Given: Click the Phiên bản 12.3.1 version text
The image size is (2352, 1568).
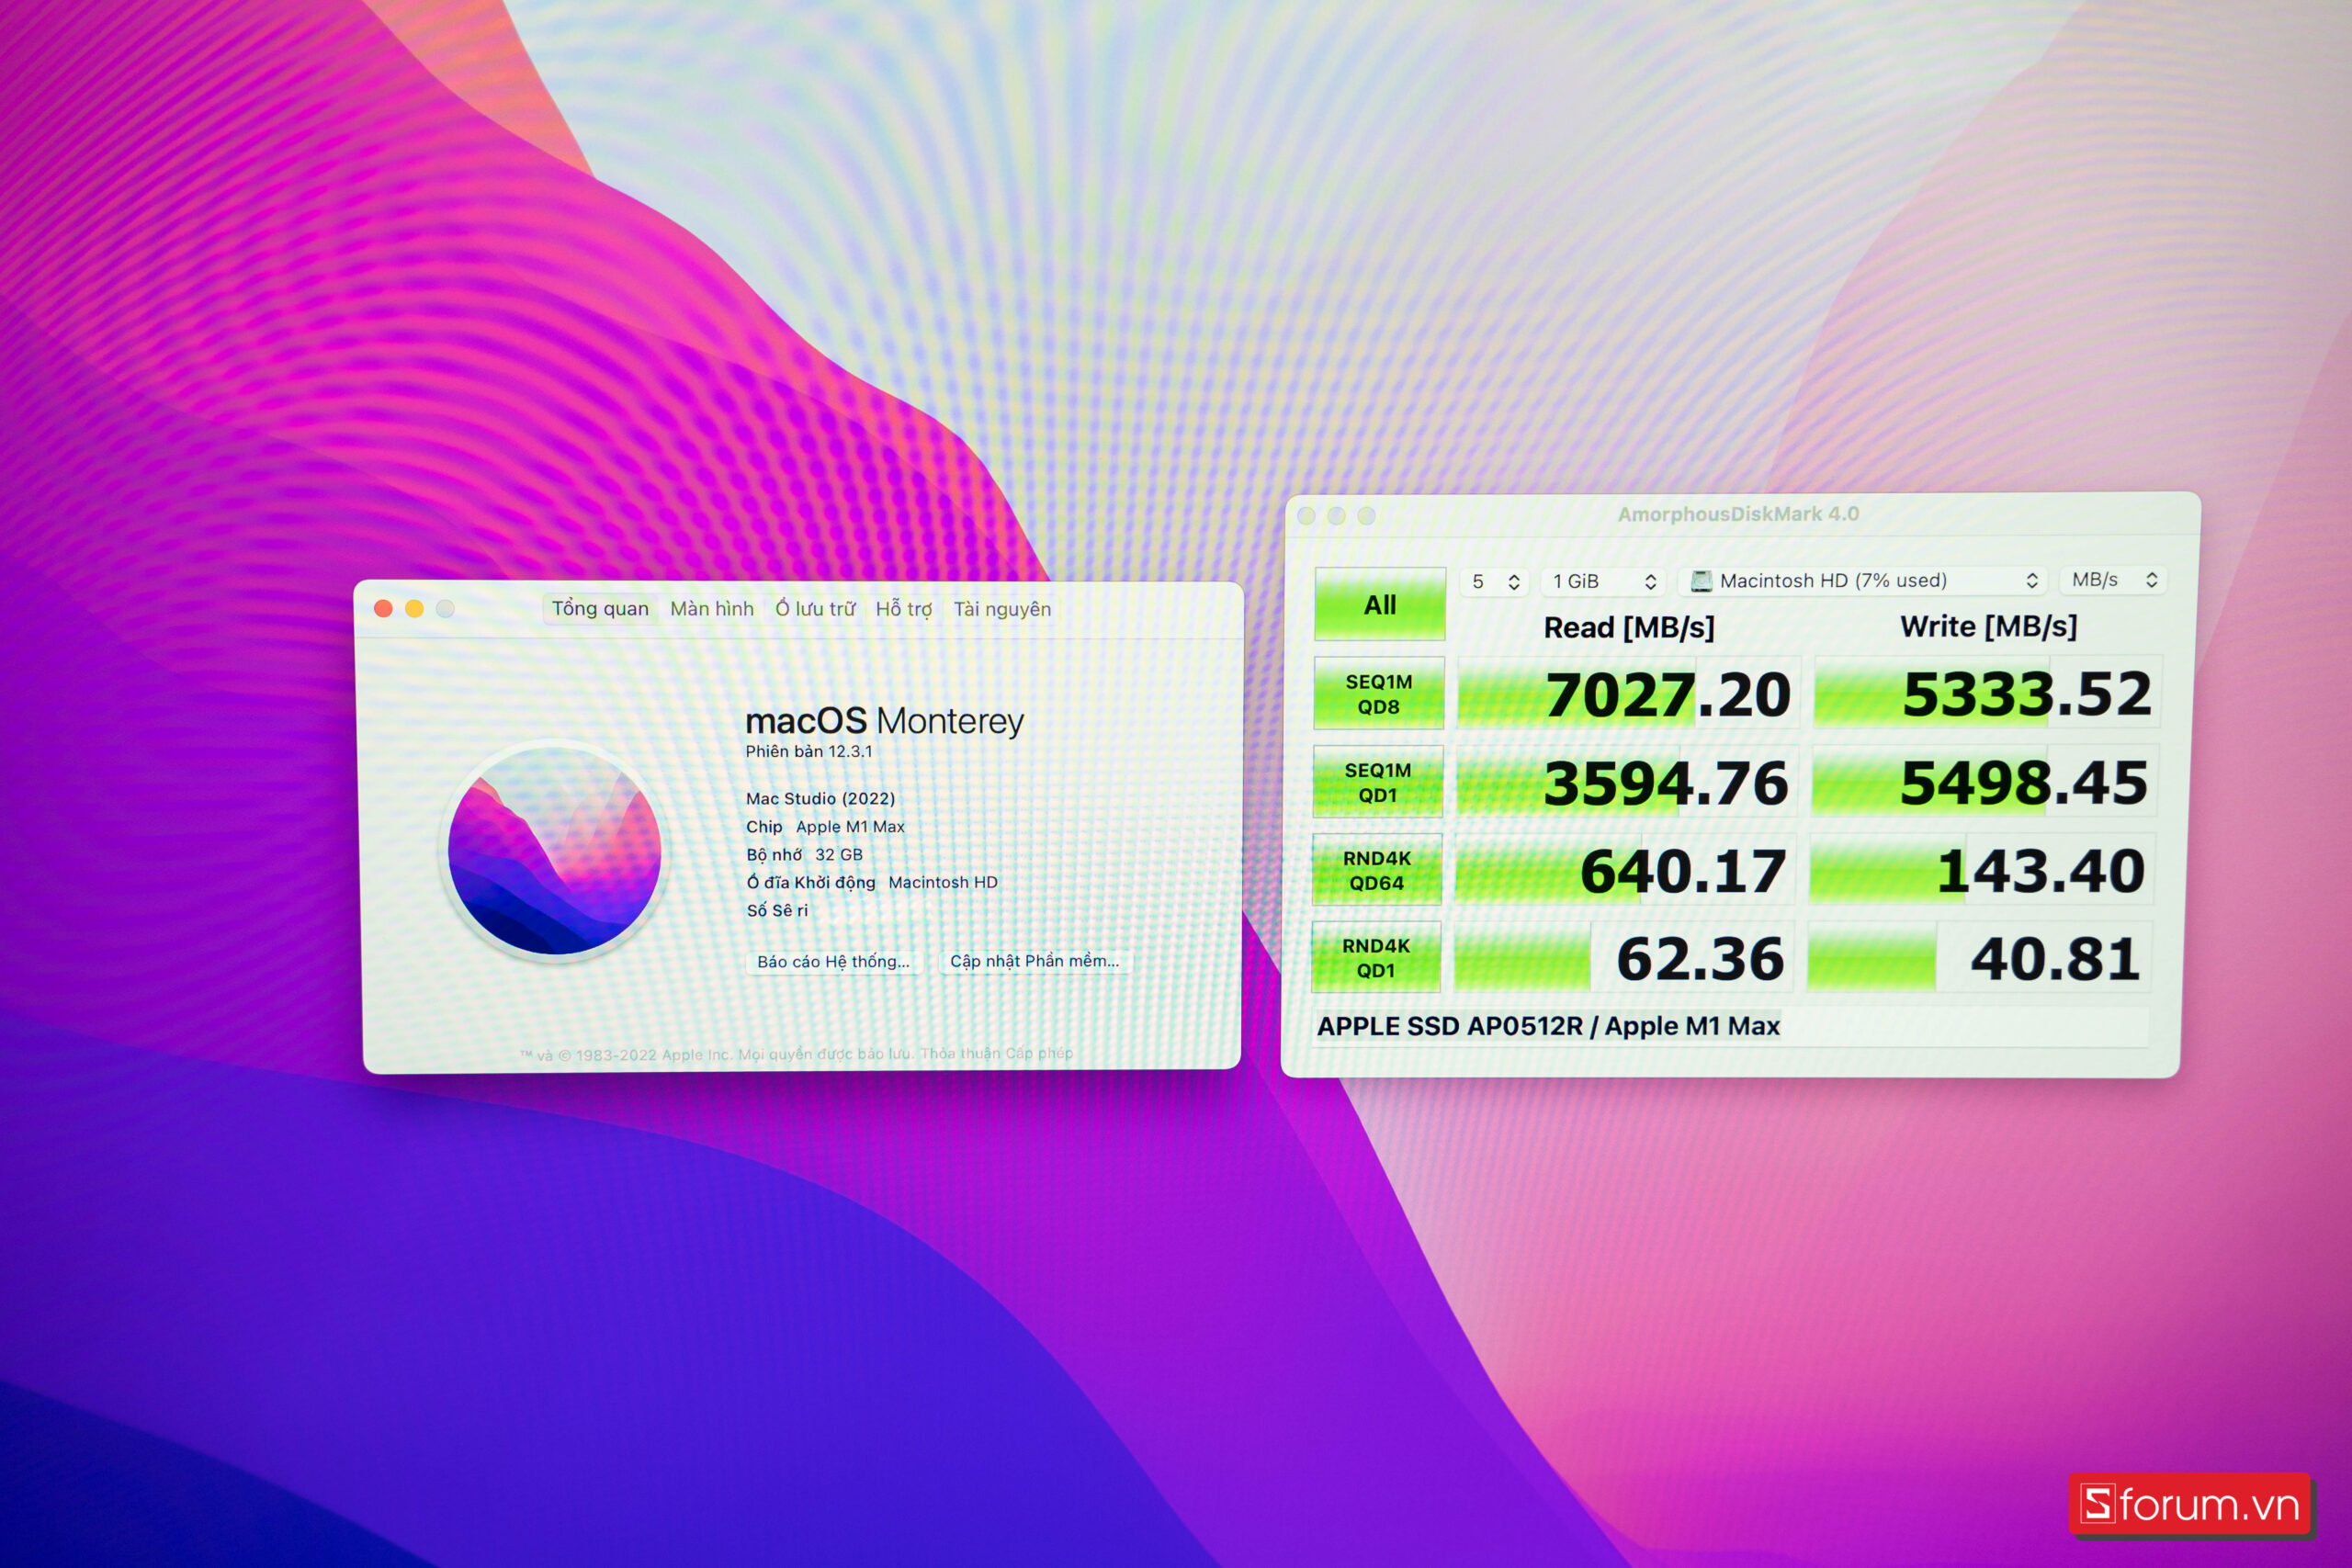Looking at the screenshot, I should tap(808, 751).
